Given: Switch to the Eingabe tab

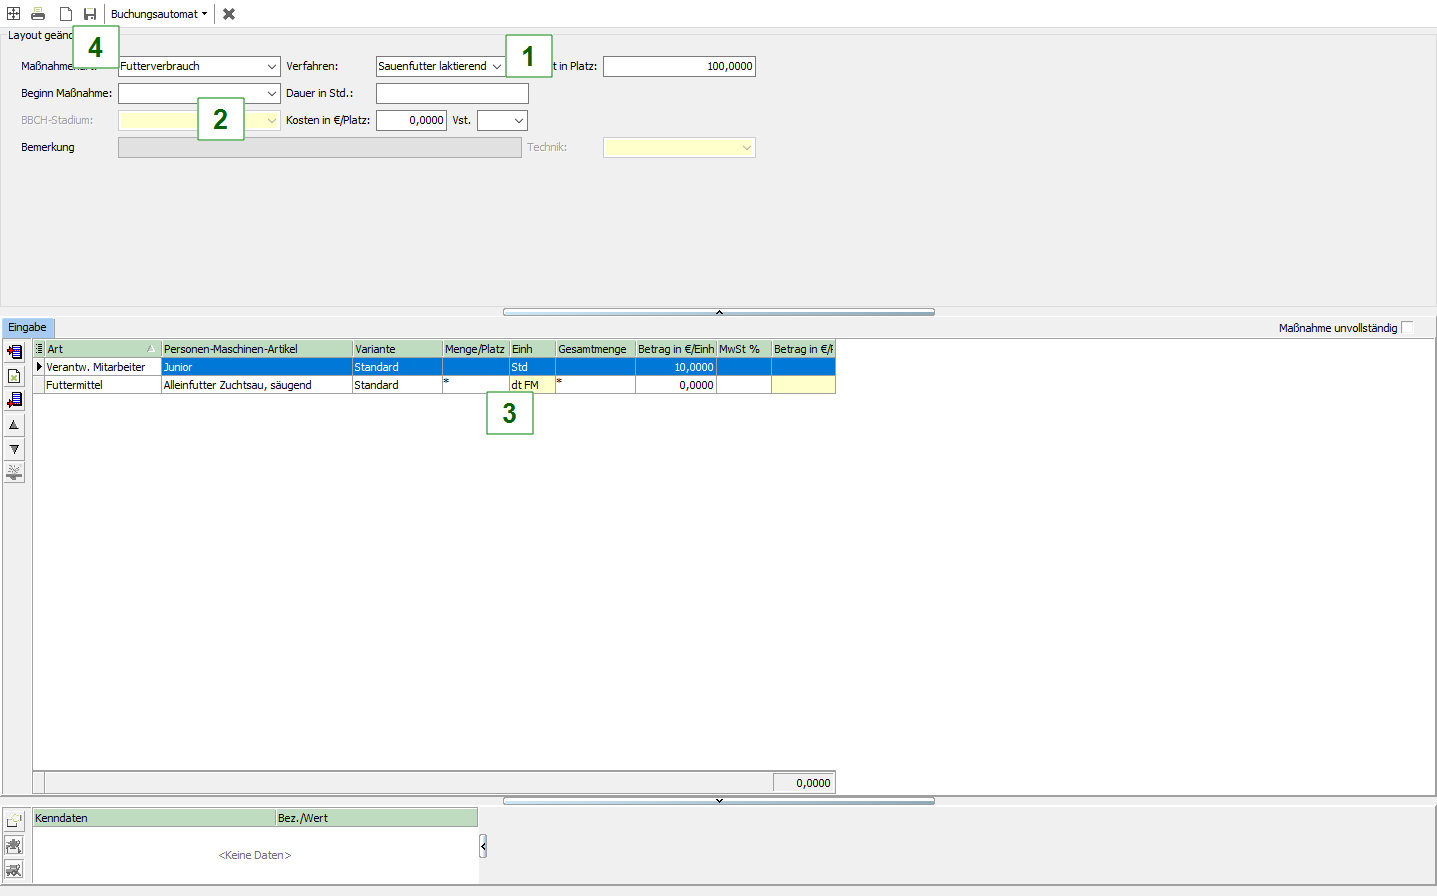Looking at the screenshot, I should [27, 328].
